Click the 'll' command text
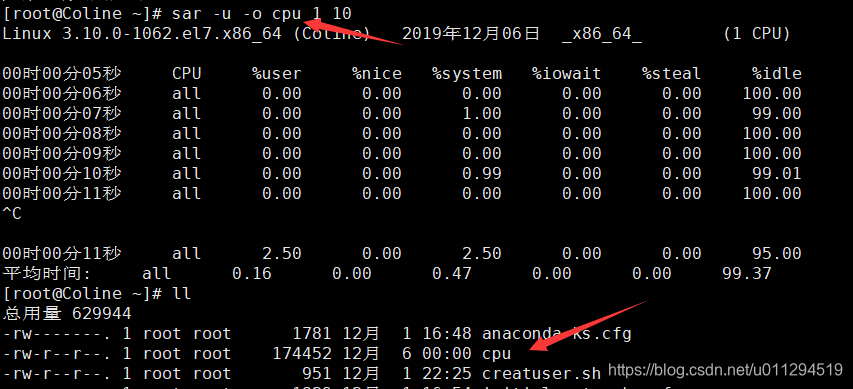Screen dimensions: 853x389 (x=182, y=294)
